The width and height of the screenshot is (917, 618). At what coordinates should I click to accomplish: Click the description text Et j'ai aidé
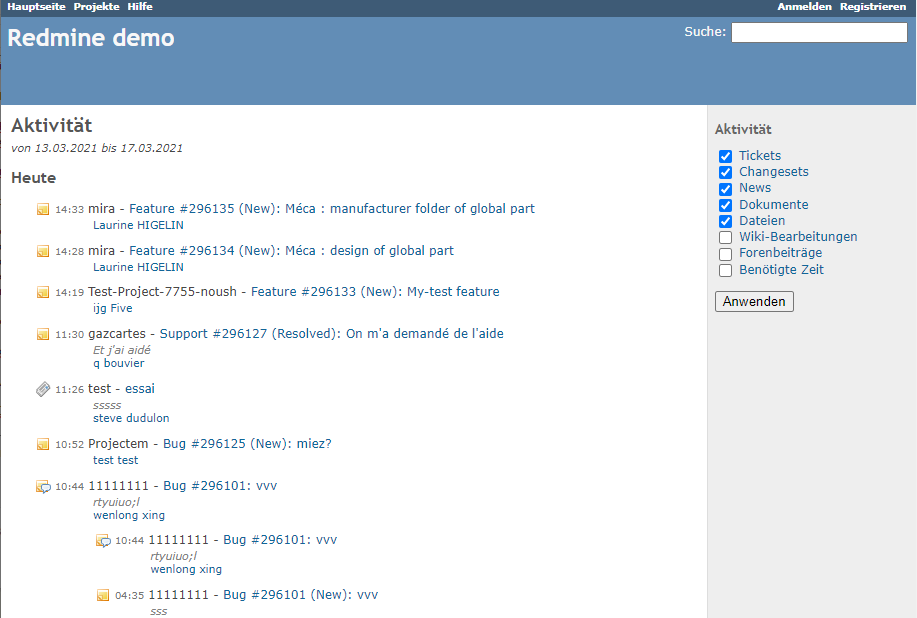click(122, 350)
